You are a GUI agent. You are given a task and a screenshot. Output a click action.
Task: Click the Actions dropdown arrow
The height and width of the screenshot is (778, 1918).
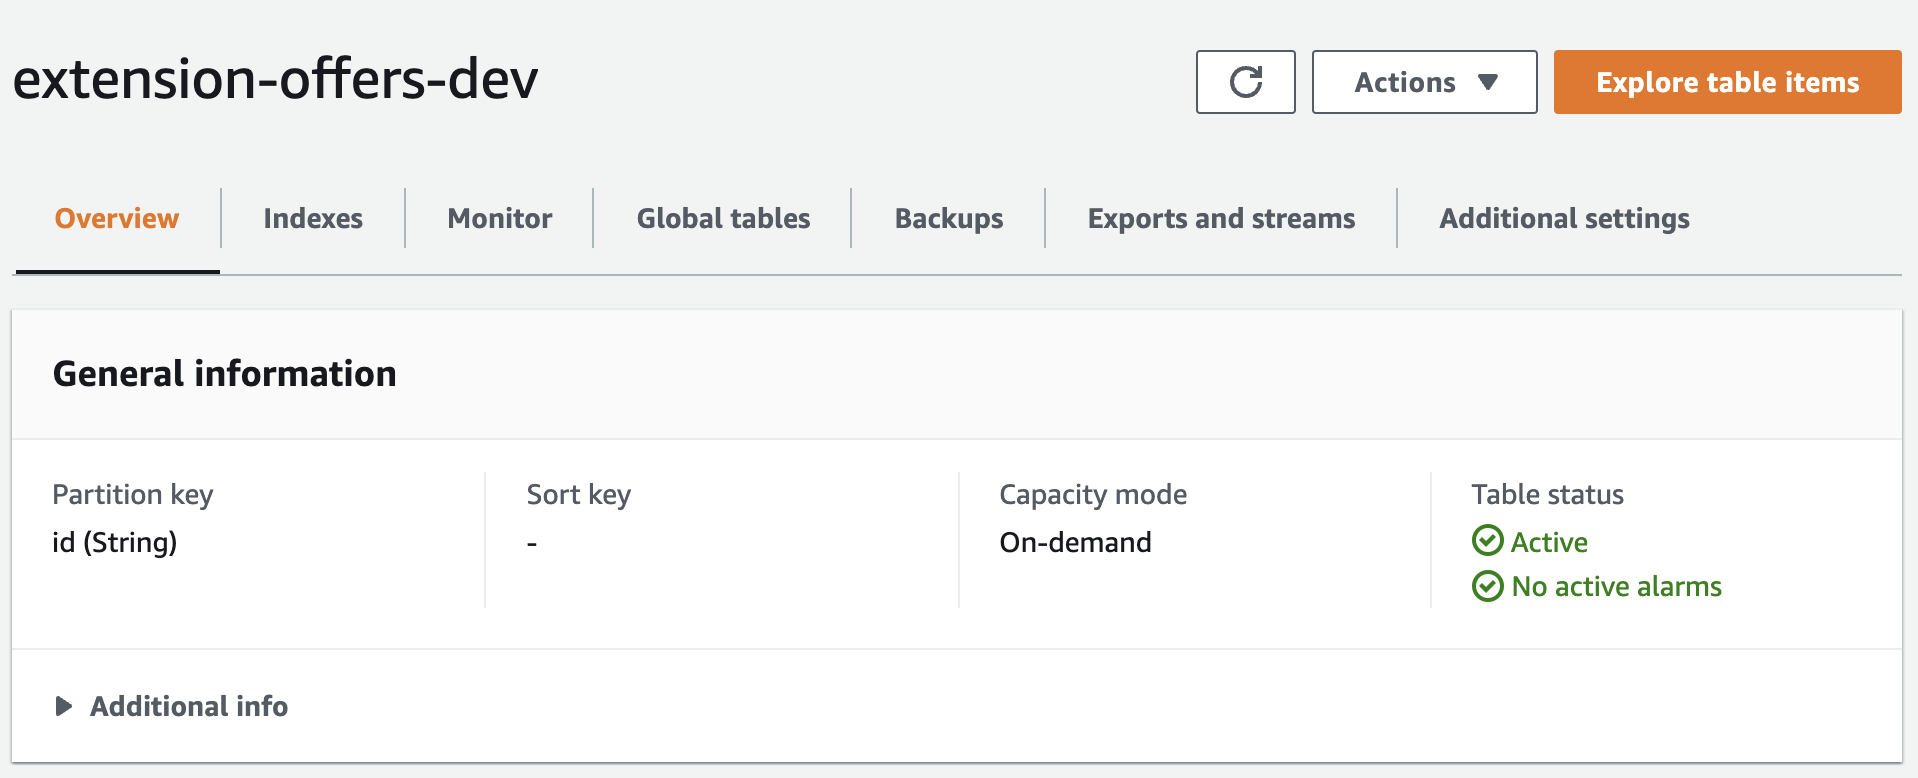[x=1488, y=82]
